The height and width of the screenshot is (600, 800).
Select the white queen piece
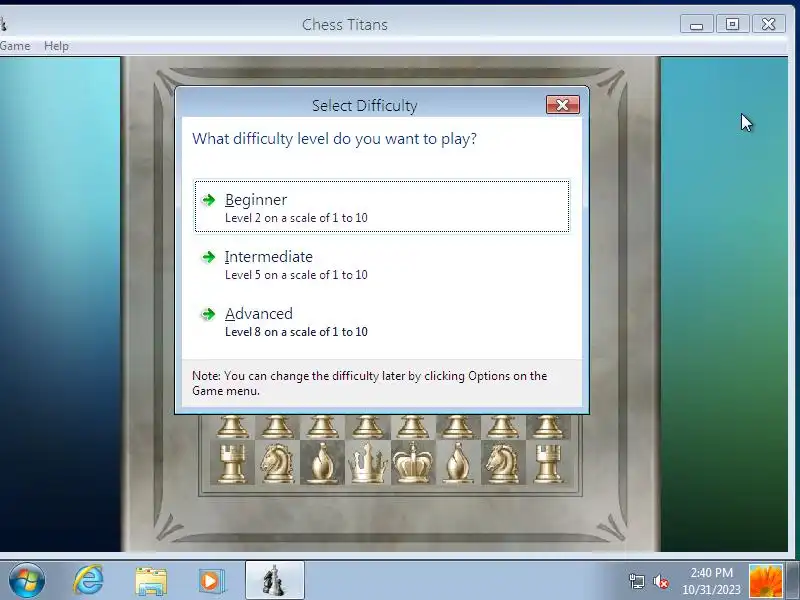tap(367, 463)
